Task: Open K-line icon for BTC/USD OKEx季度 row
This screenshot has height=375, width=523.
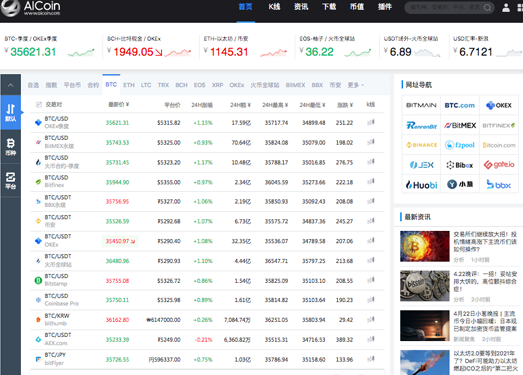Action: pos(371,122)
